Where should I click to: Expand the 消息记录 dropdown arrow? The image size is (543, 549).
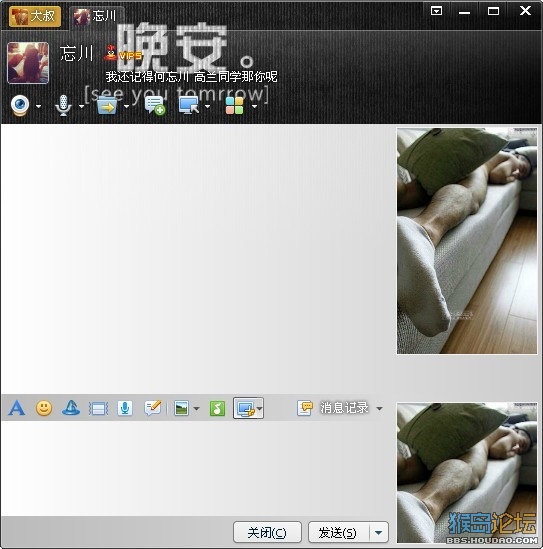(380, 409)
